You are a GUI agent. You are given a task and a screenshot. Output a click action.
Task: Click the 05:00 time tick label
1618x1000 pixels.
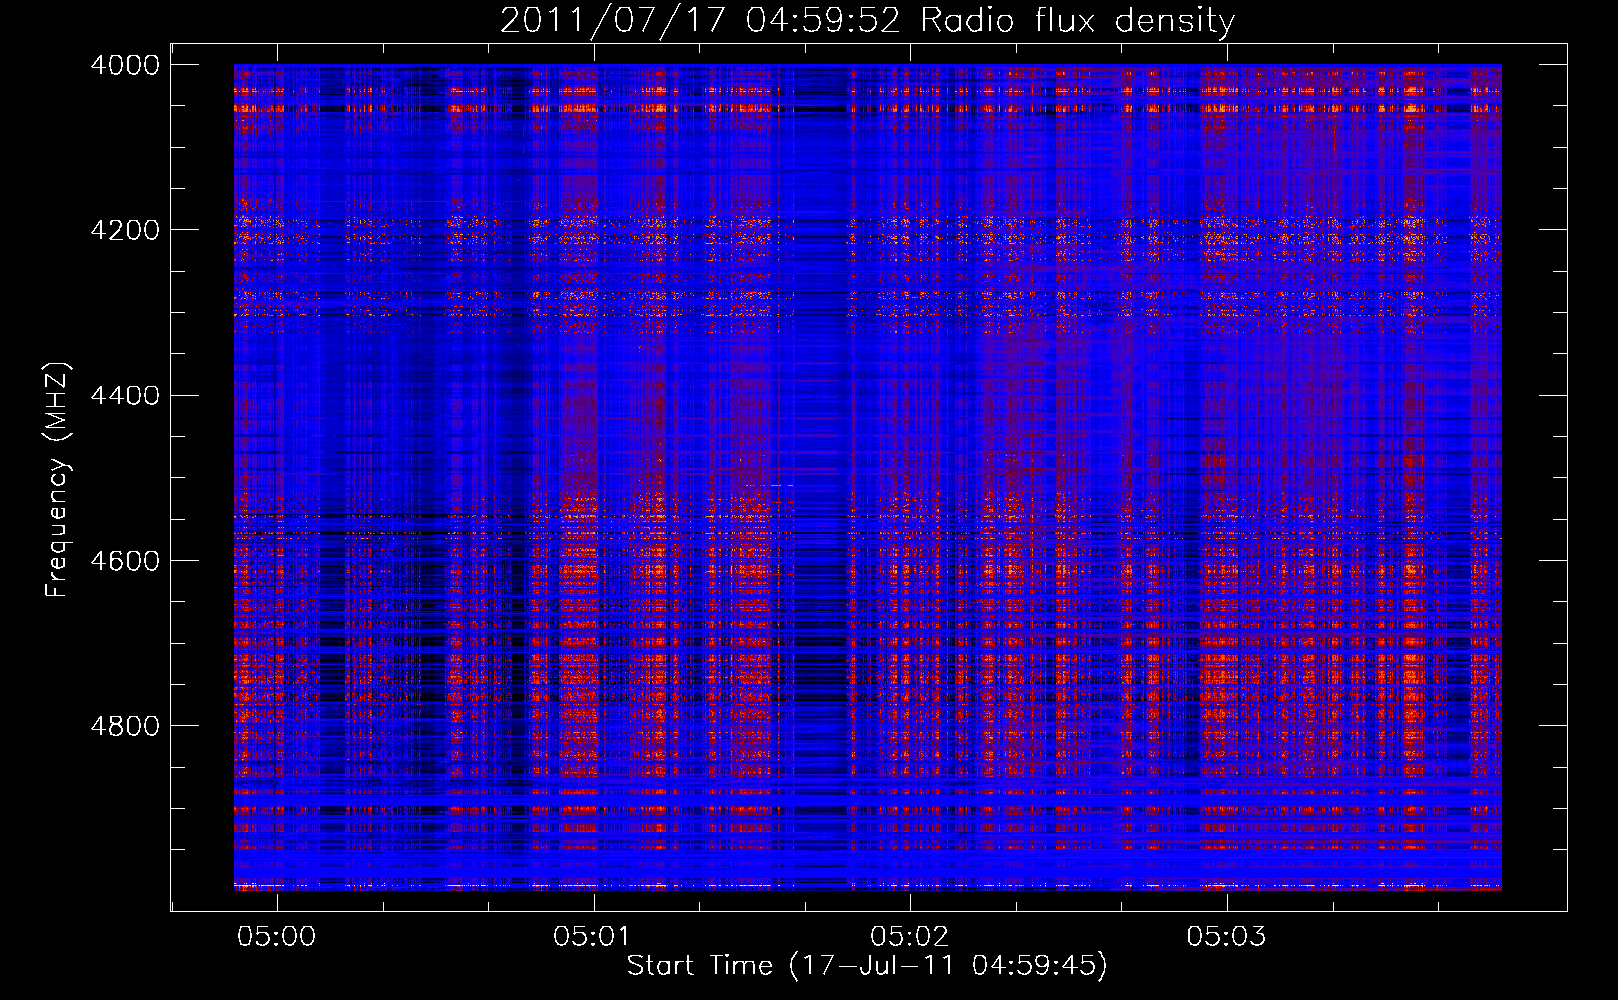coord(276,937)
